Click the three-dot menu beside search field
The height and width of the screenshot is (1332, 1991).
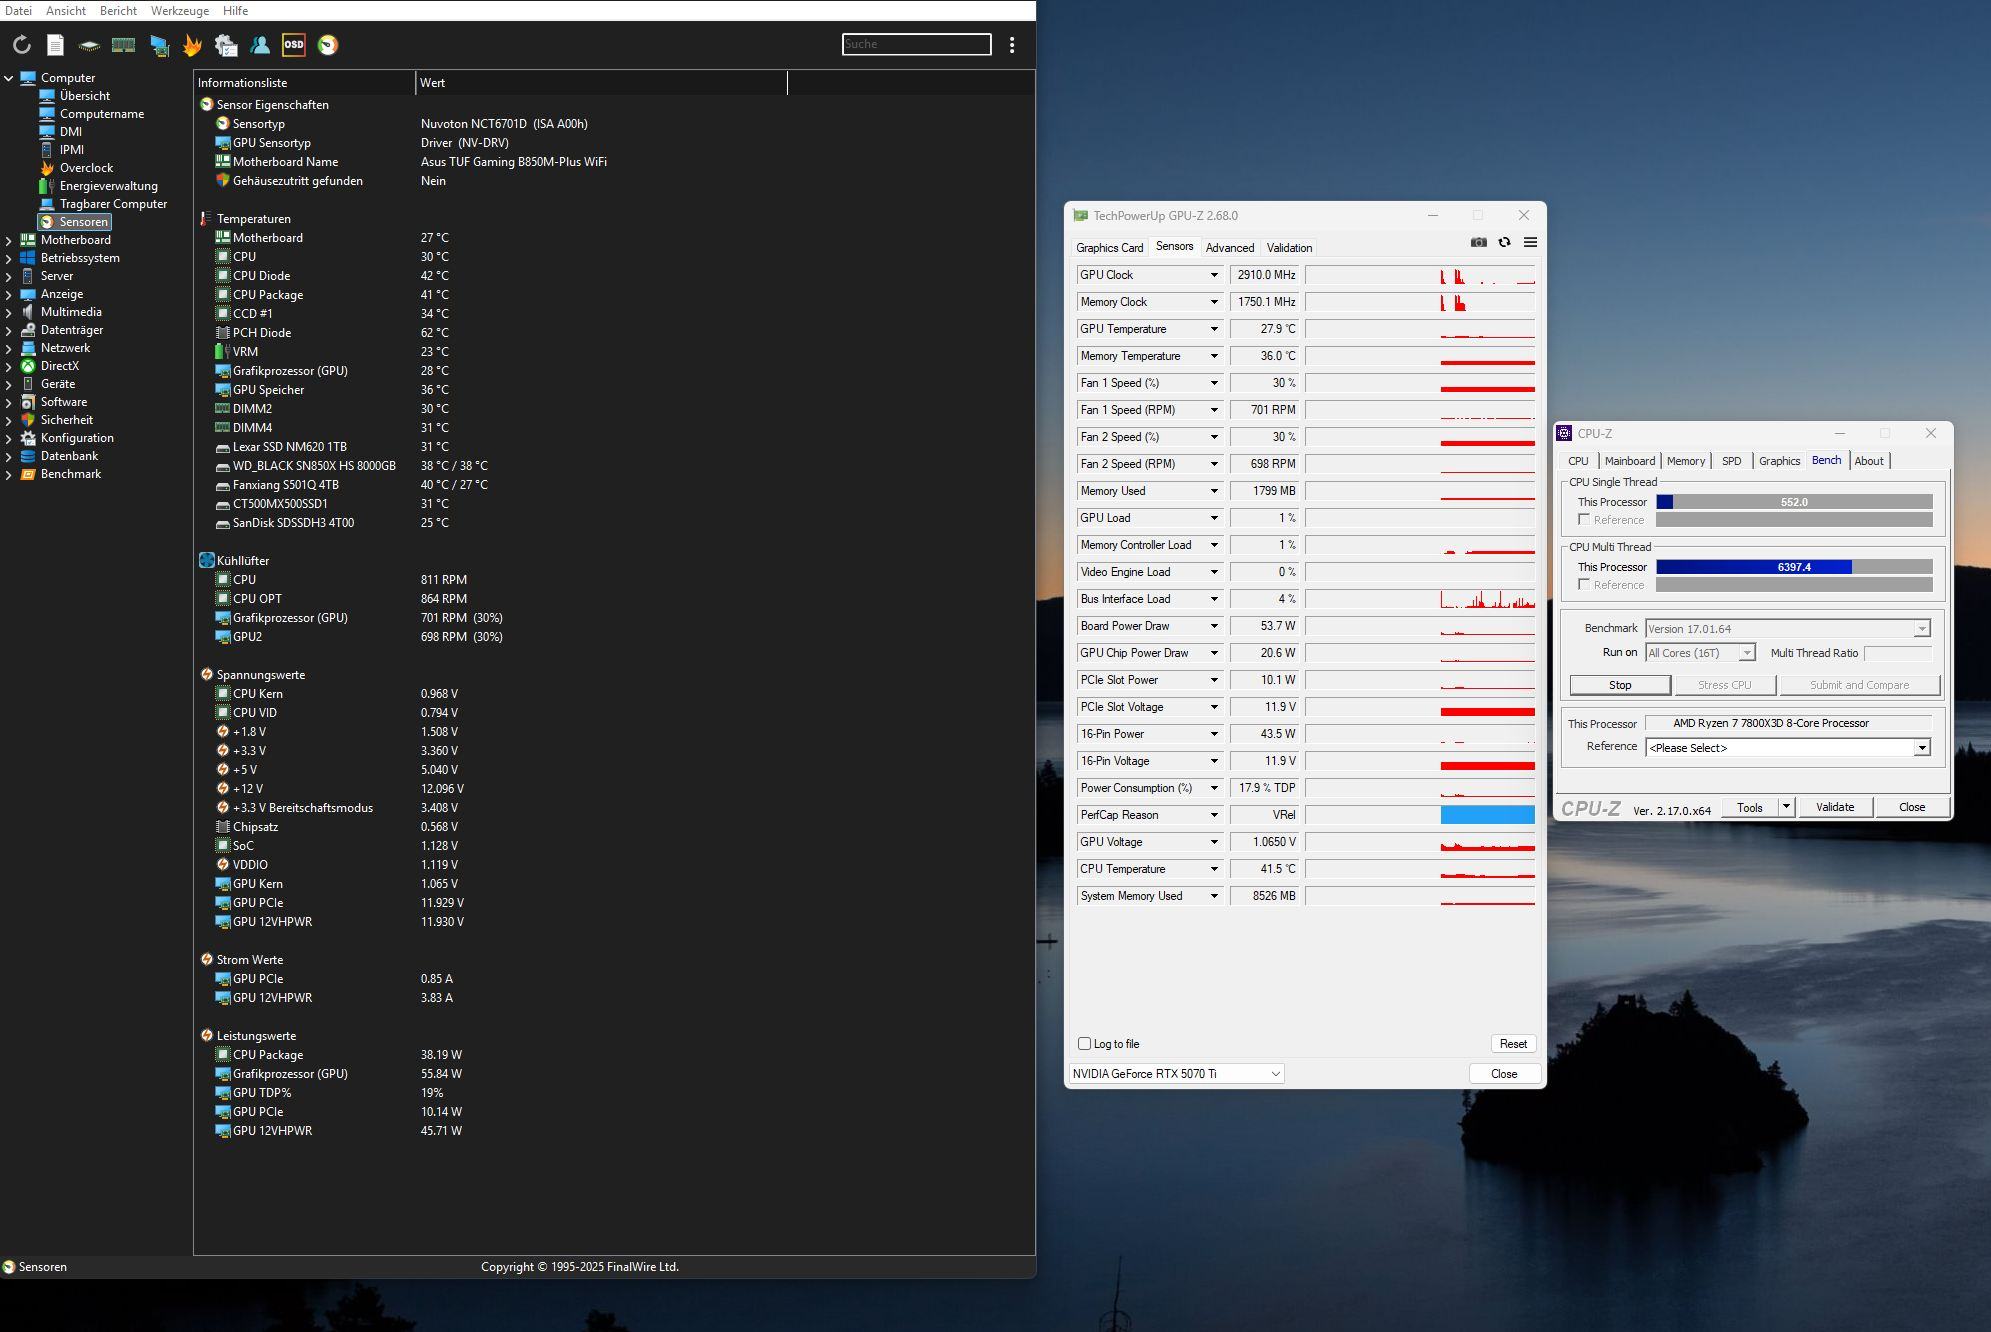[1012, 45]
